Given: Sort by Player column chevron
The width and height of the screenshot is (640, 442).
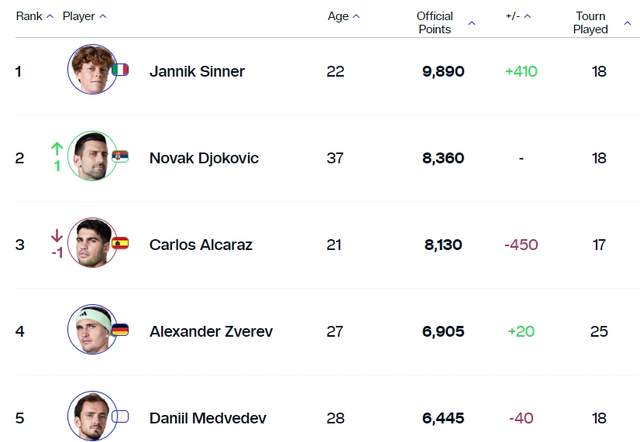Looking at the screenshot, I should [103, 16].
